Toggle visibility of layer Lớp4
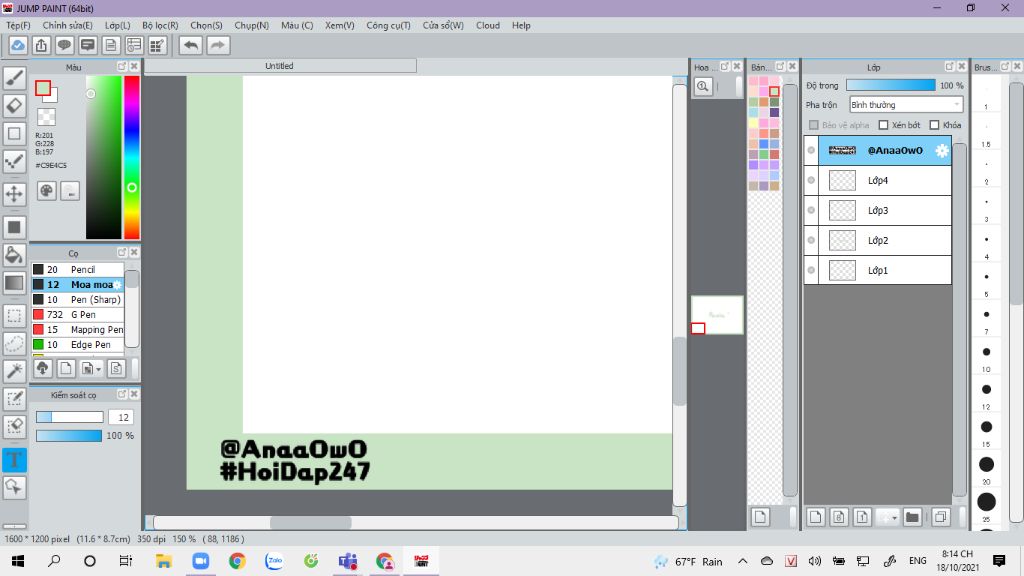The image size is (1024, 576). click(811, 180)
